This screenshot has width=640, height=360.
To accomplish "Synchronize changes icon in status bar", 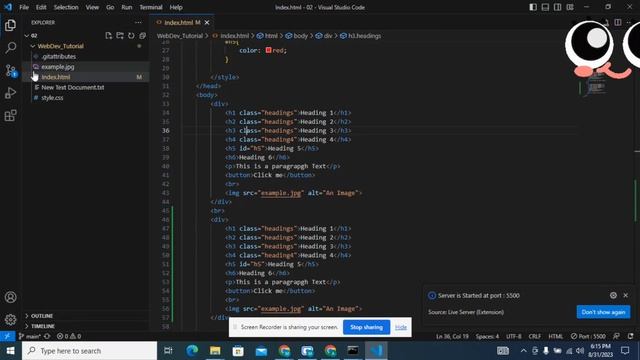I will [47, 336].
